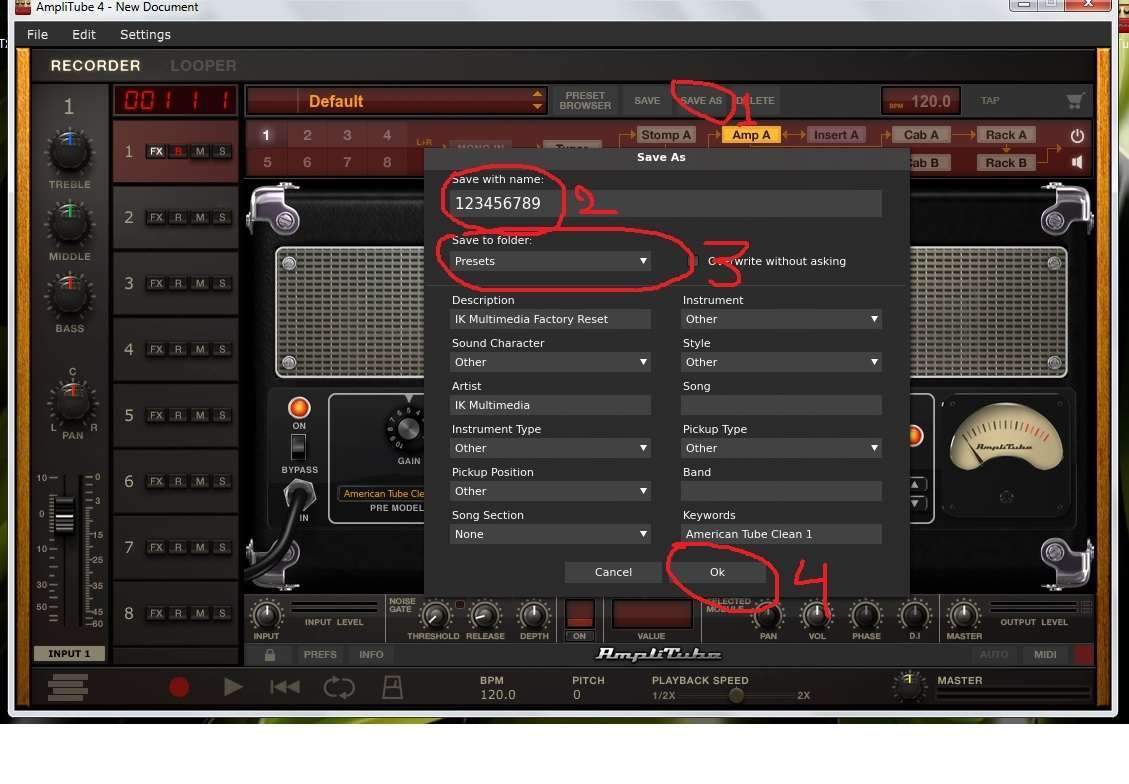1129x784 pixels.
Task: Toggle FX on track 5
Action: [x=156, y=415]
